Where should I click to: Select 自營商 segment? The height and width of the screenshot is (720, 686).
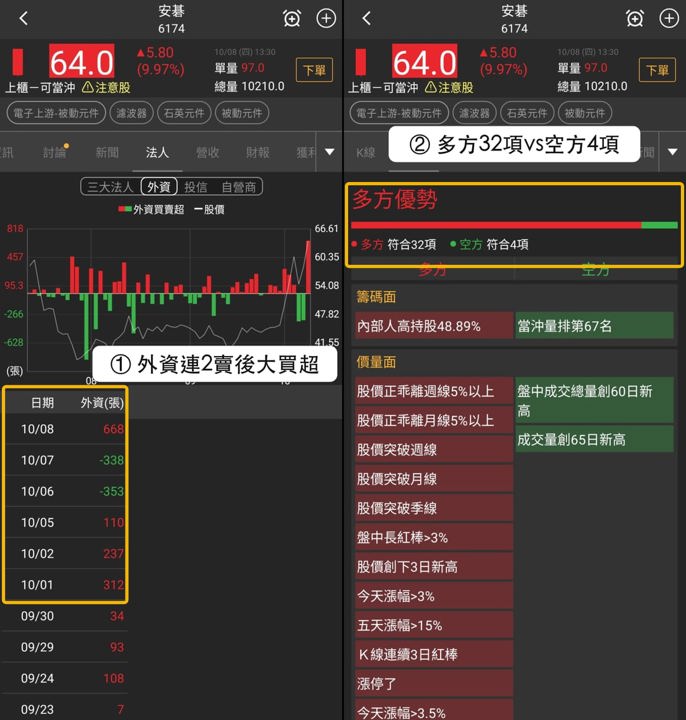(238, 187)
